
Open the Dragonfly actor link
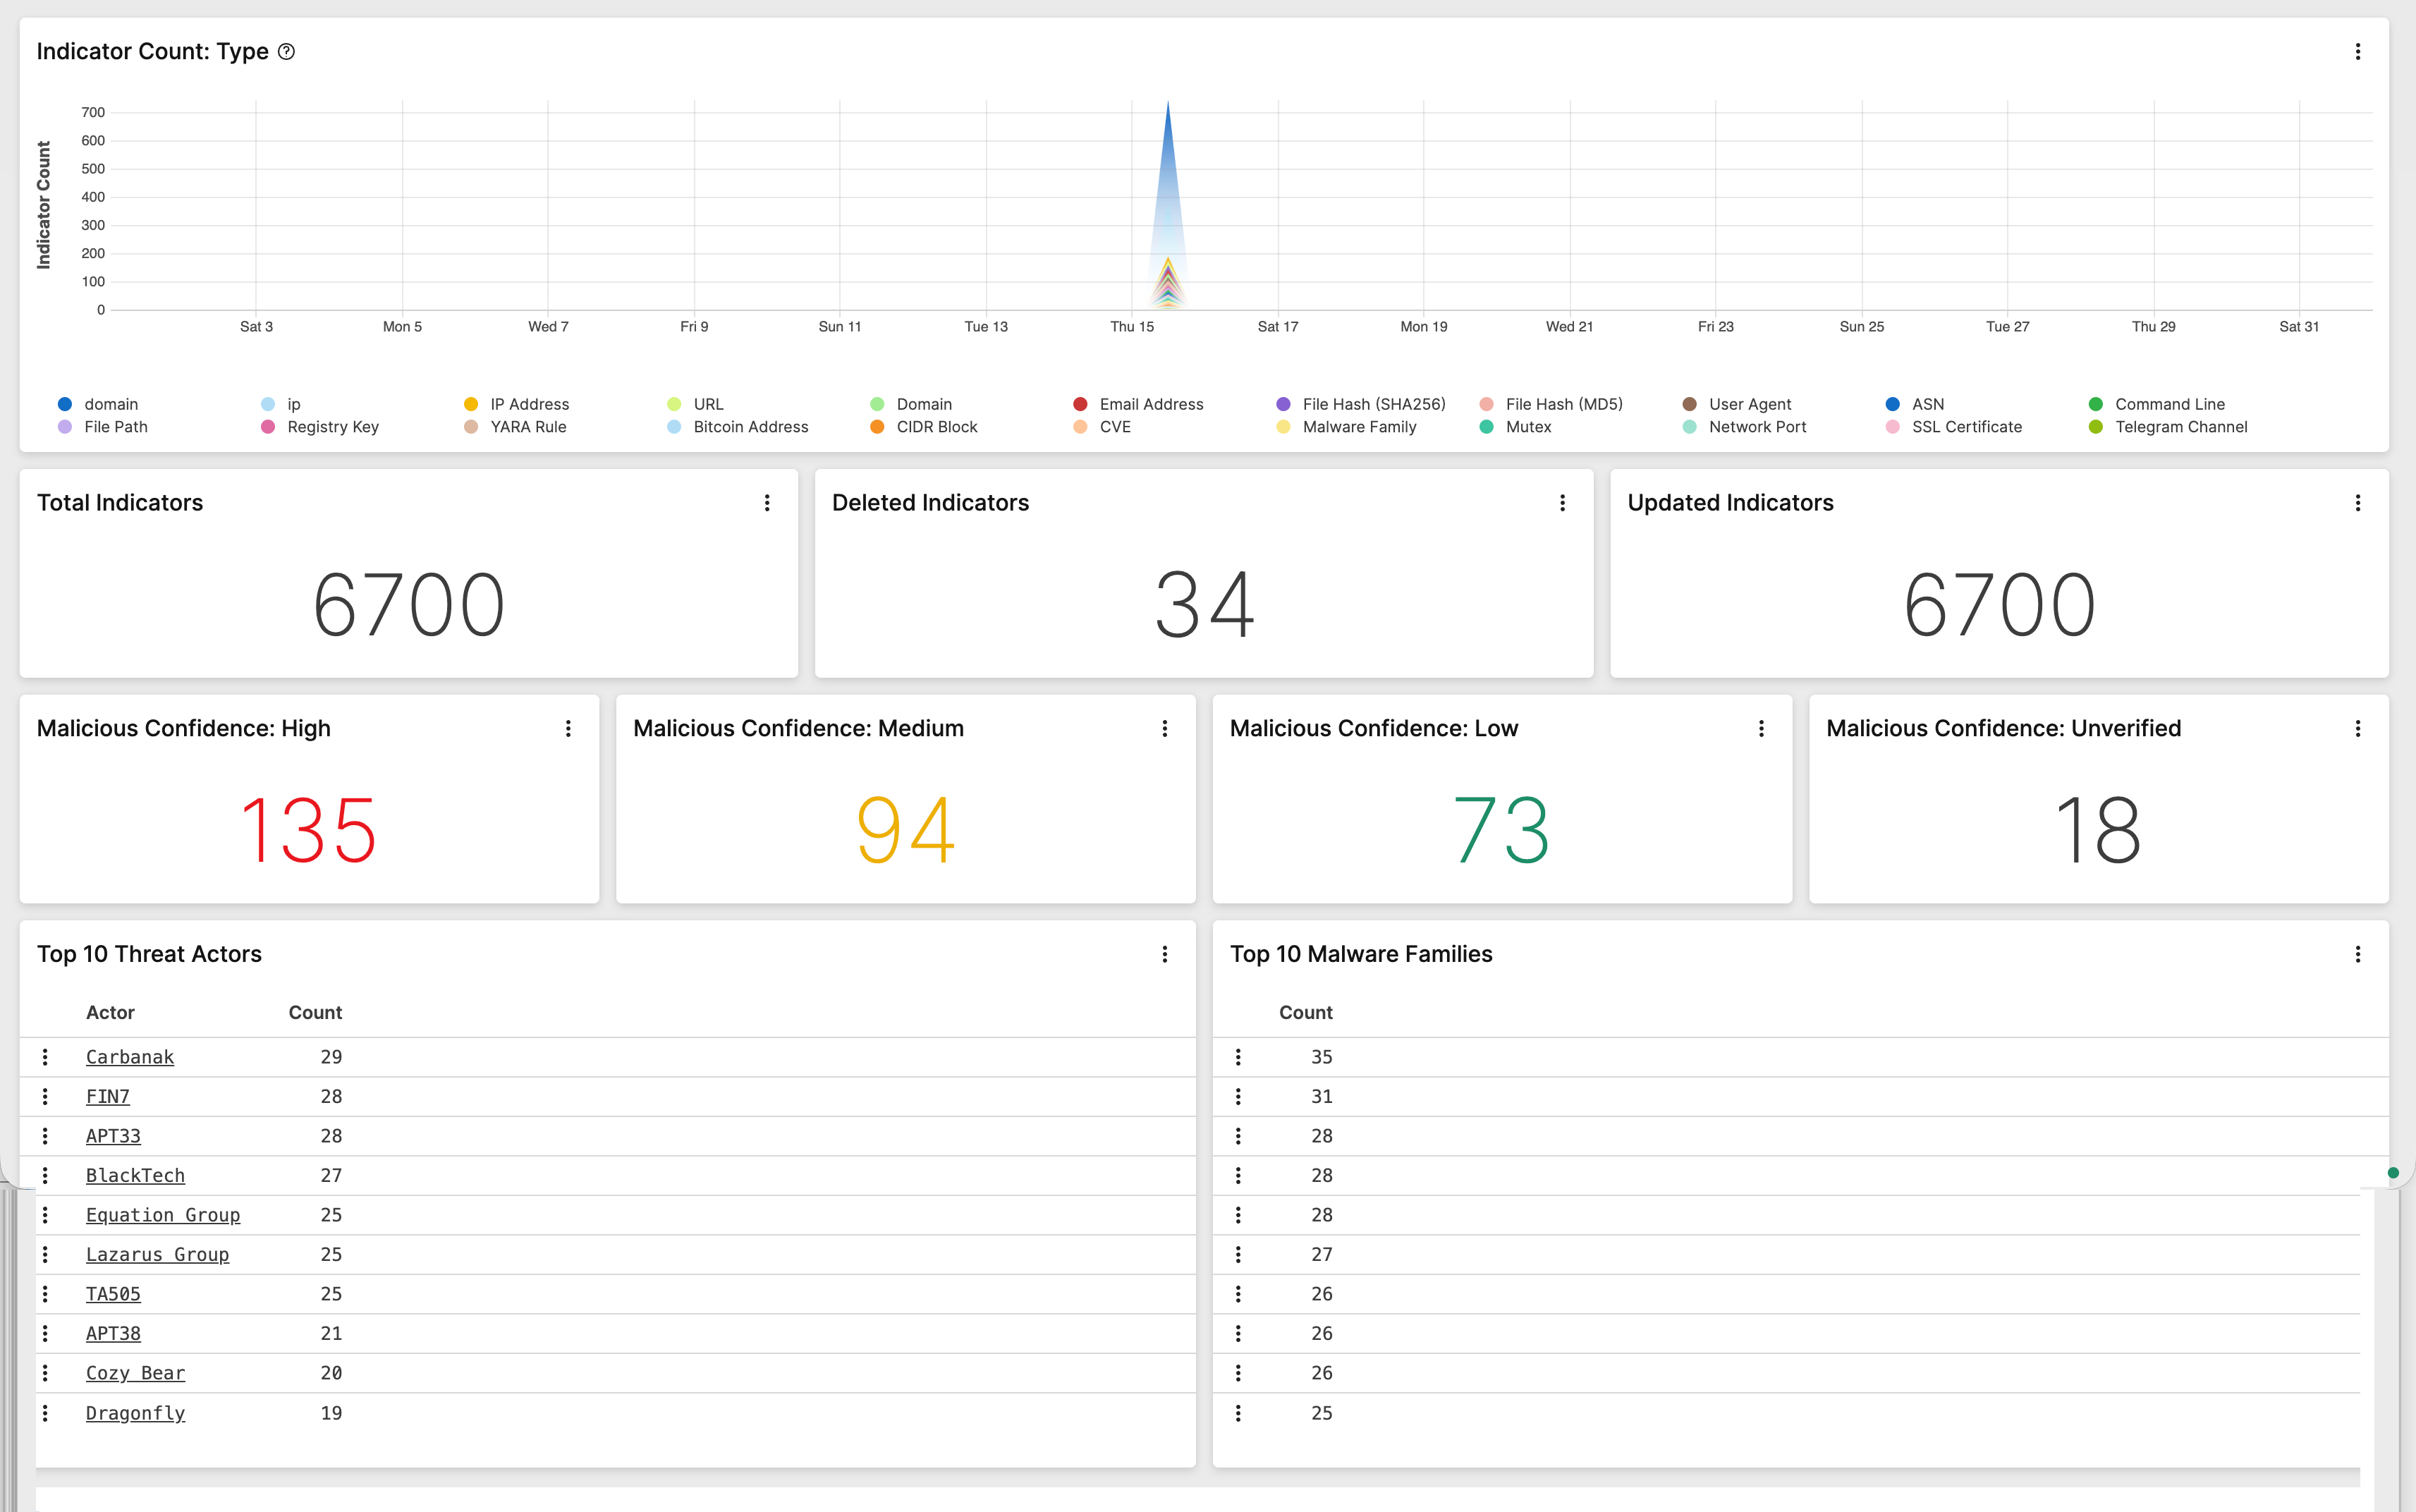pos(135,1413)
